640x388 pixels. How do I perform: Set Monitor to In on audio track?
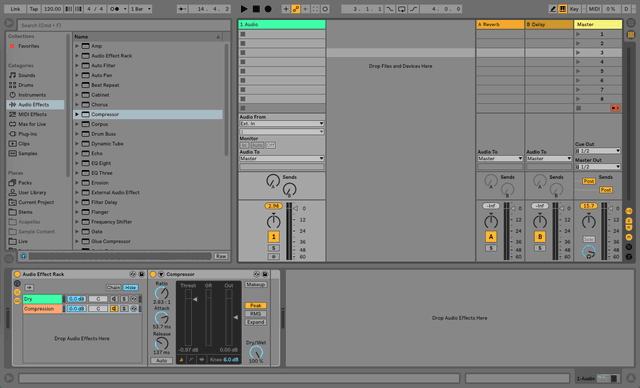pos(244,145)
